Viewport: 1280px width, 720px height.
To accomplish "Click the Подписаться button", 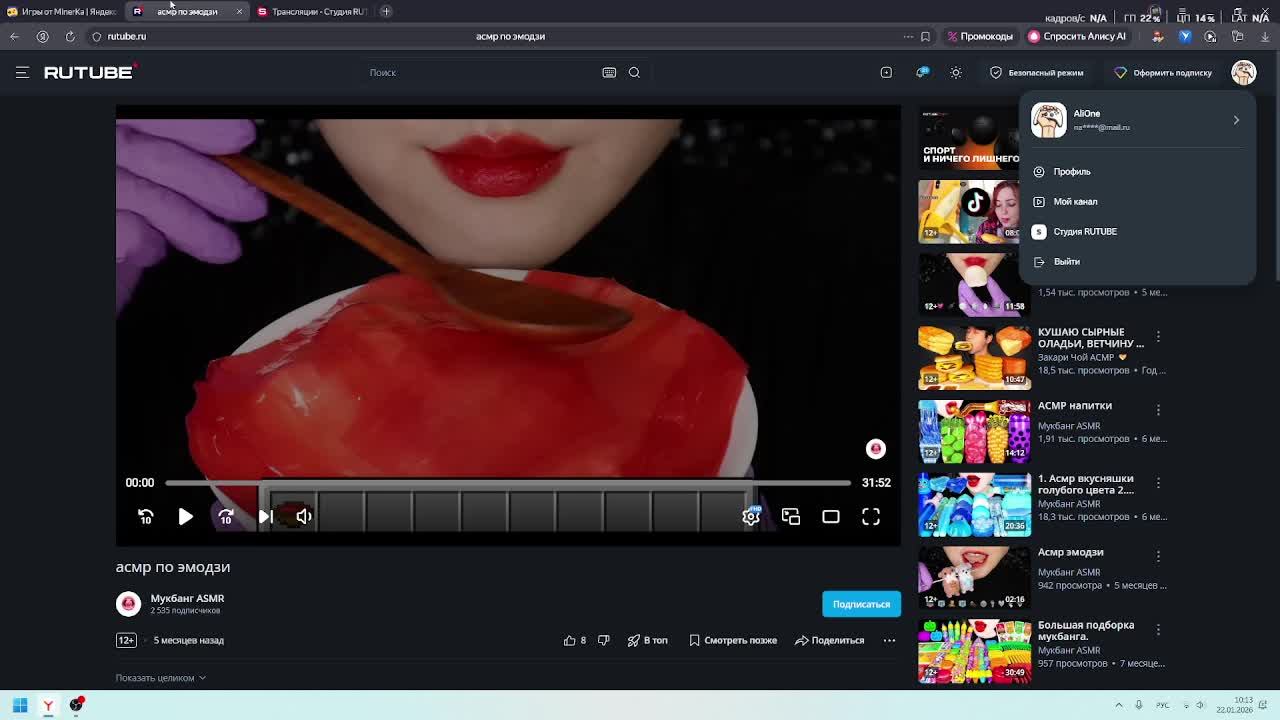I will pyautogui.click(x=861, y=604).
